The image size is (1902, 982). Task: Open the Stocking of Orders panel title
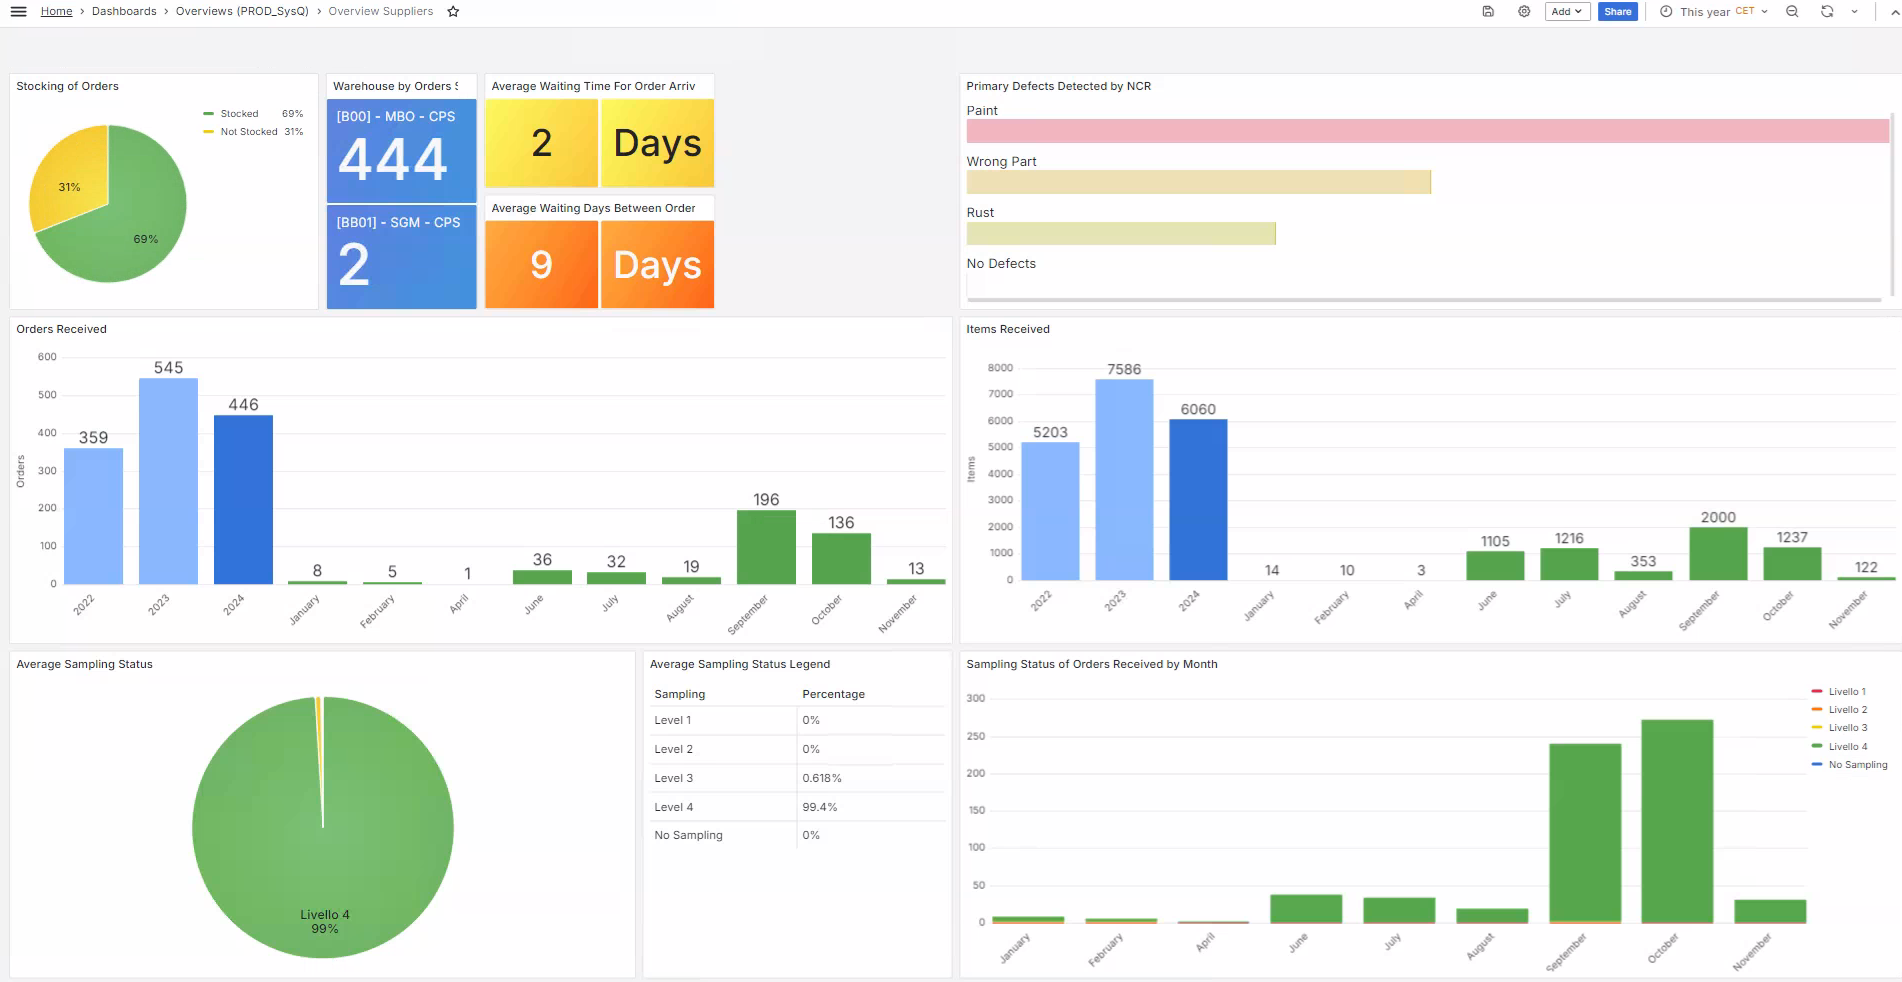(x=67, y=86)
